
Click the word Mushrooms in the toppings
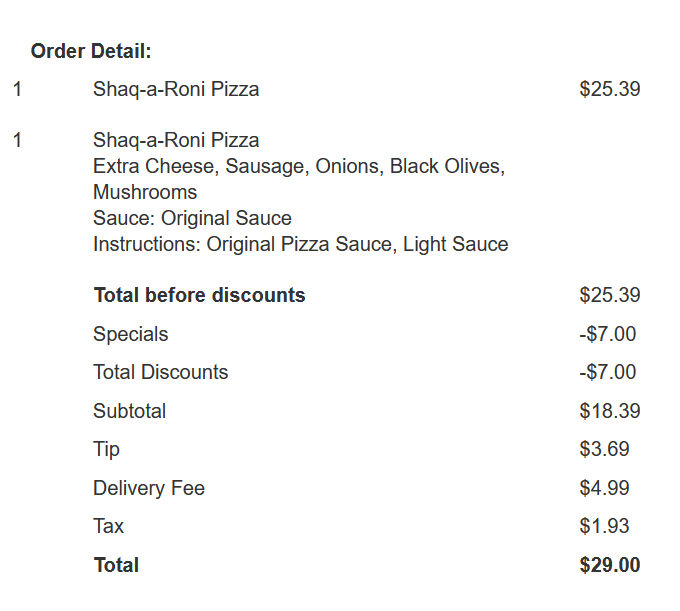coord(145,192)
